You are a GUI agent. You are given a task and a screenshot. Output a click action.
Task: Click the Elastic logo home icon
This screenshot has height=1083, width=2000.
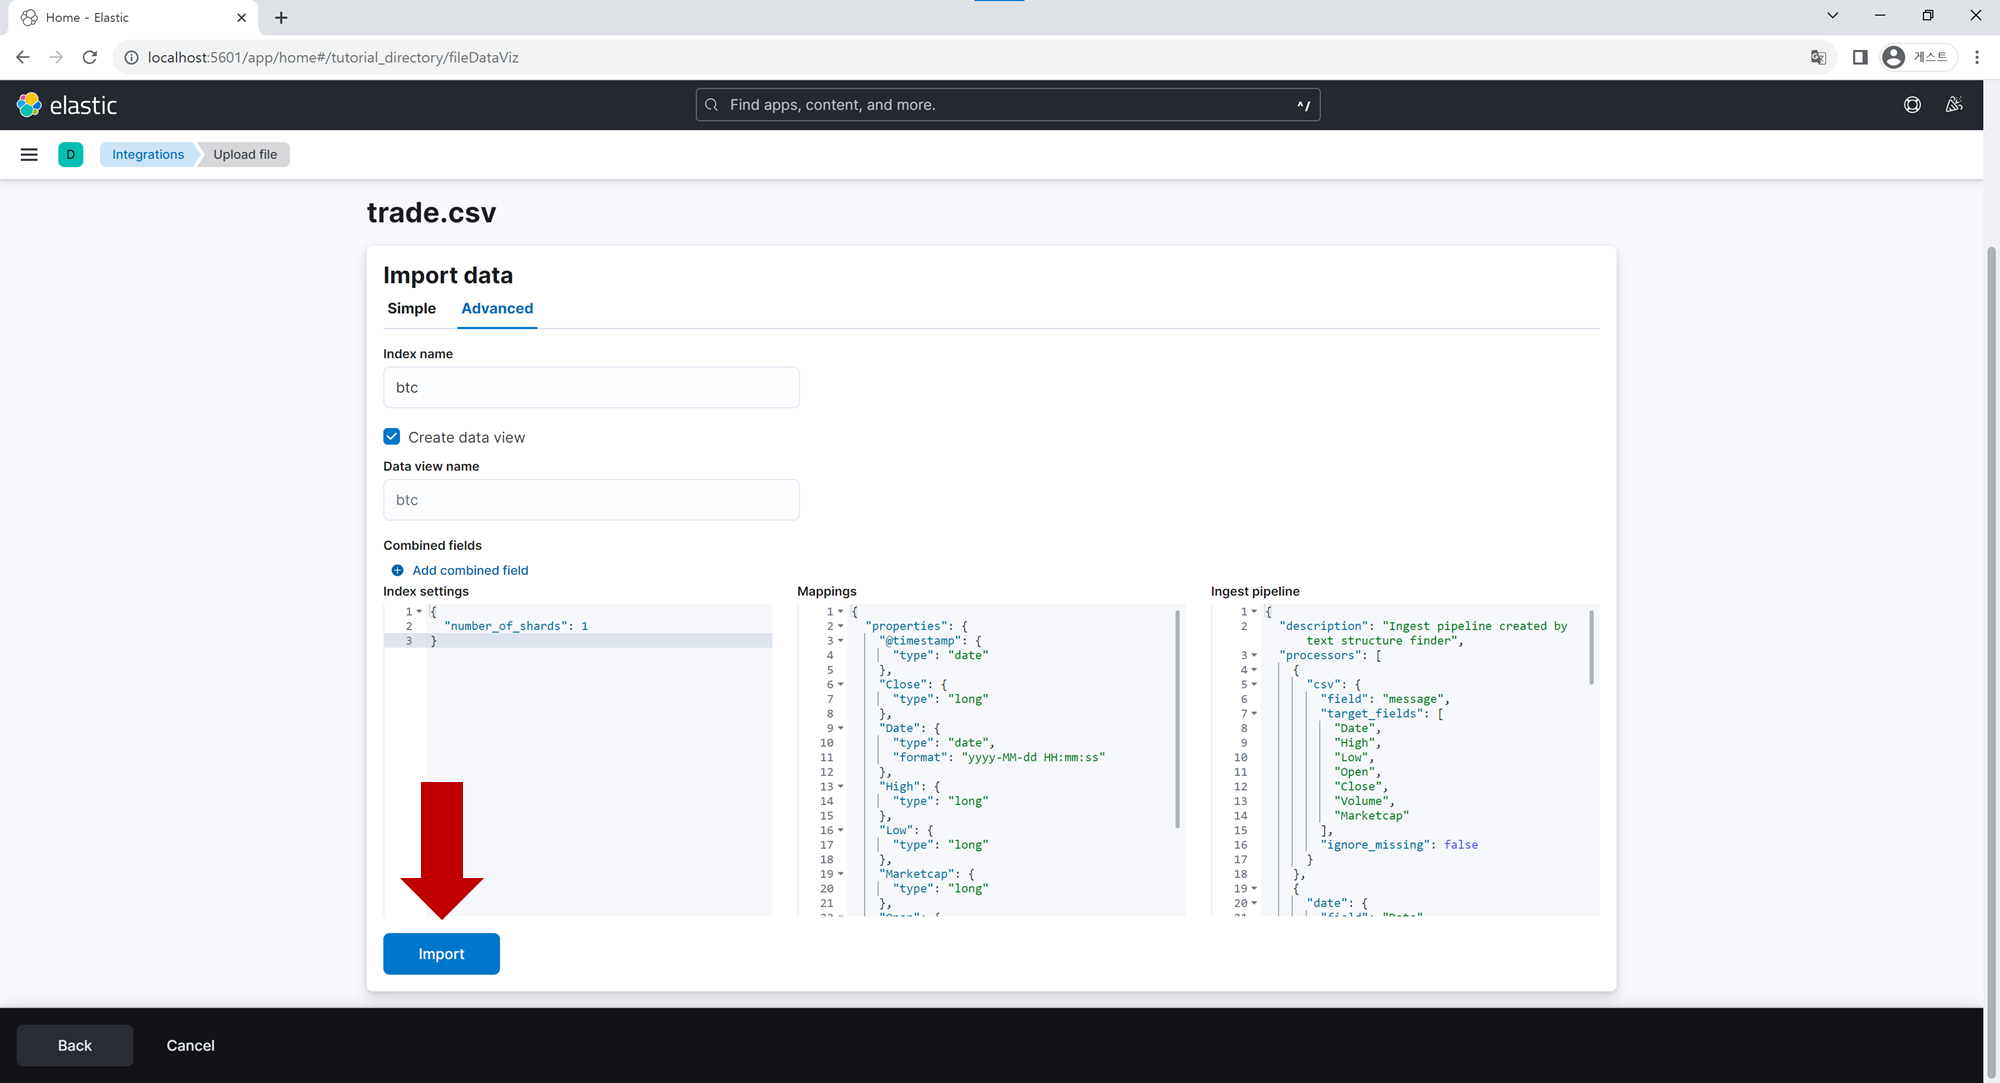click(x=29, y=105)
